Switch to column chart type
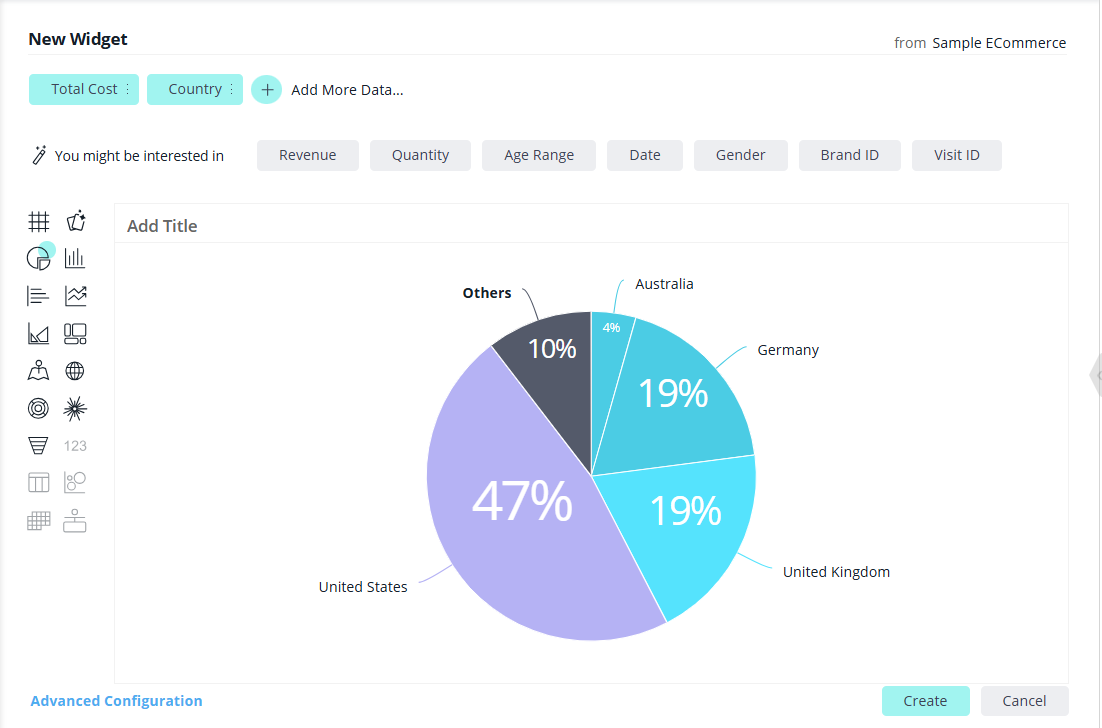The image size is (1102, 728). [75, 258]
